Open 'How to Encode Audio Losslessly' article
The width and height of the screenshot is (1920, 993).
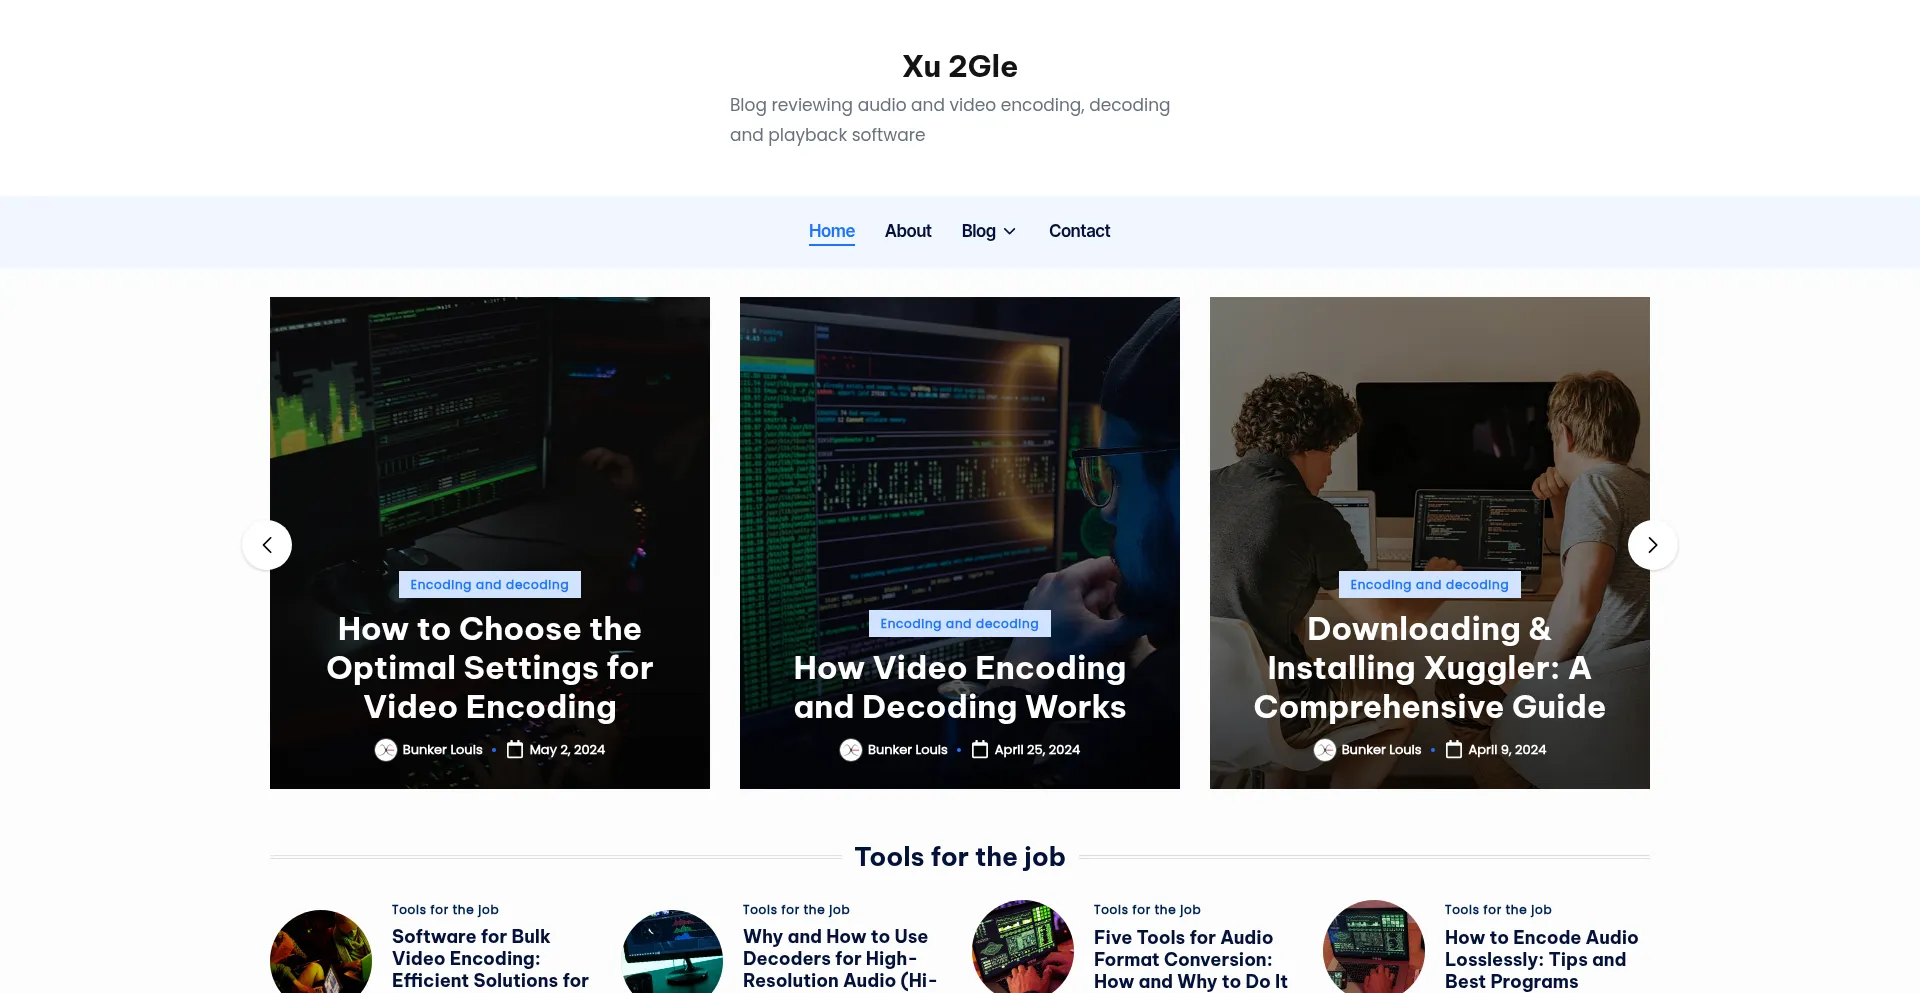click(x=1541, y=959)
